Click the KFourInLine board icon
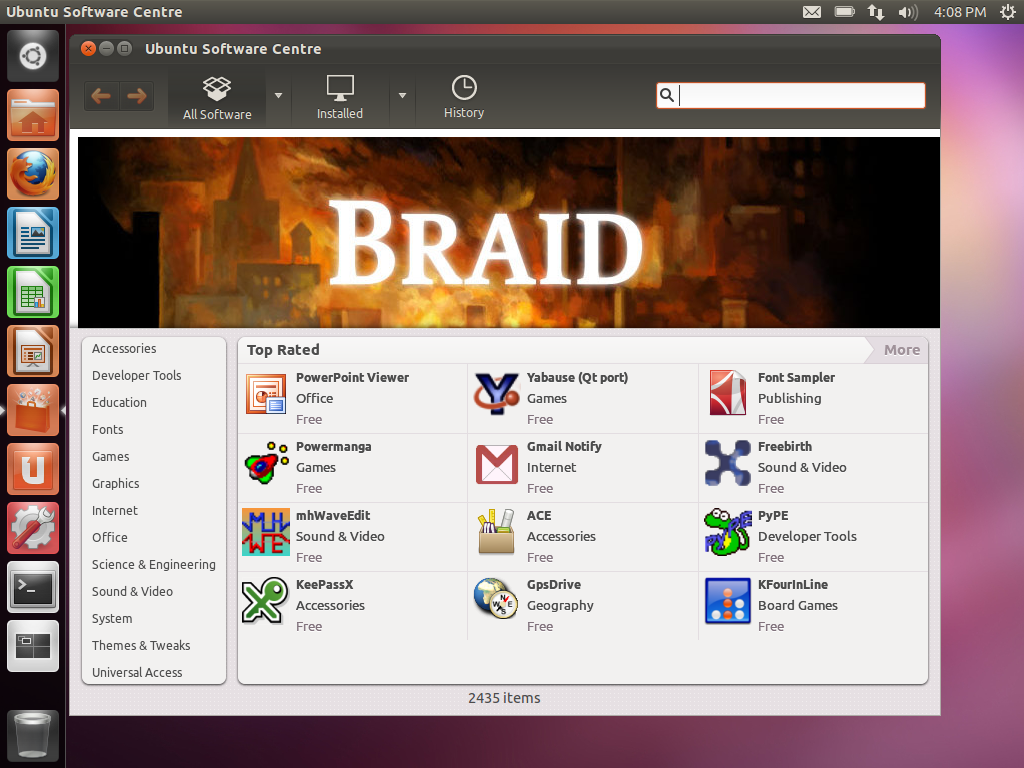 pyautogui.click(x=728, y=601)
